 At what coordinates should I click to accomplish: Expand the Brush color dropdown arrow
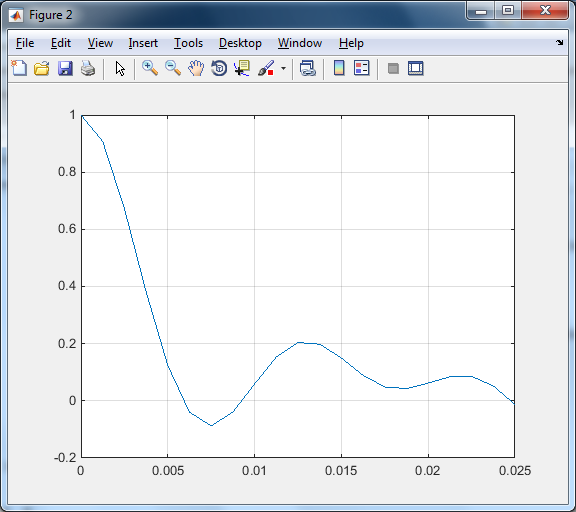click(x=283, y=68)
